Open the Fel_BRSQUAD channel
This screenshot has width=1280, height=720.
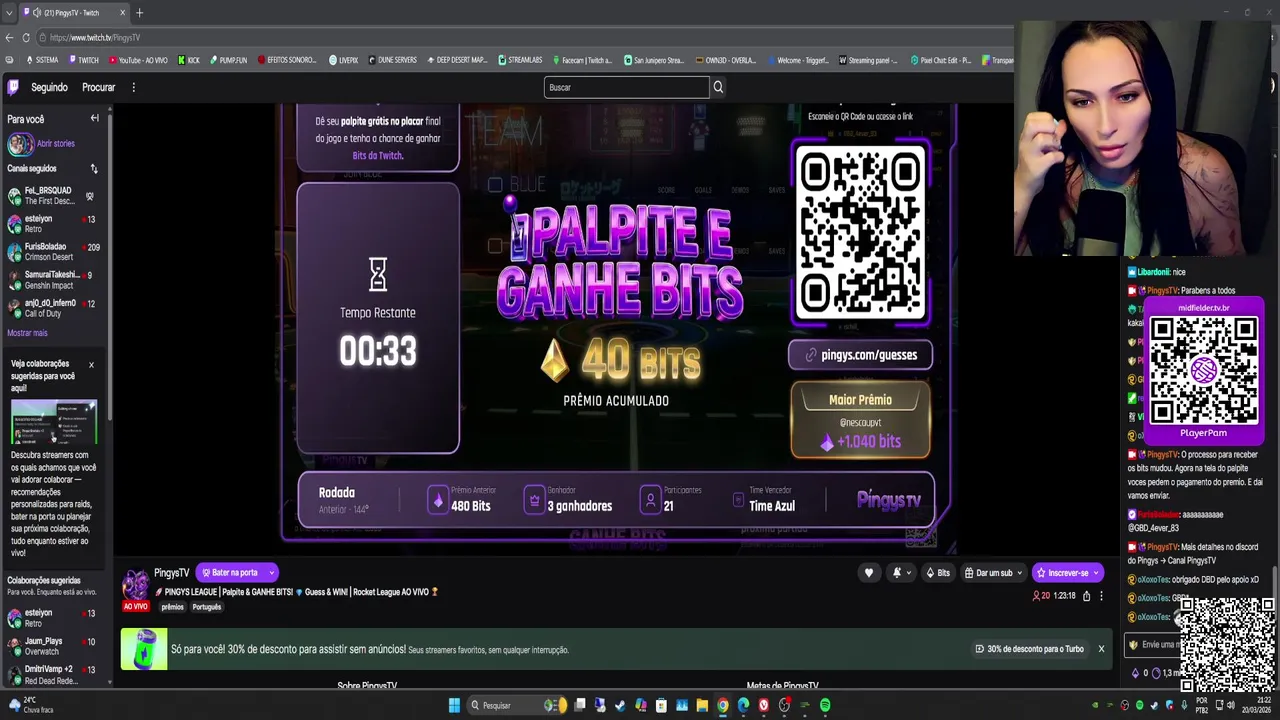[53, 196]
